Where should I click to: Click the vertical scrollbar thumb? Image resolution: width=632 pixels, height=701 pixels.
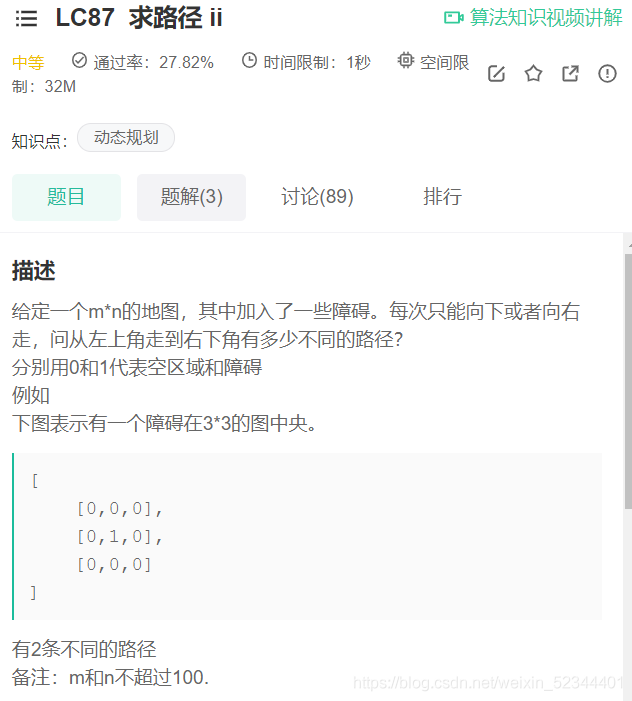point(628,381)
